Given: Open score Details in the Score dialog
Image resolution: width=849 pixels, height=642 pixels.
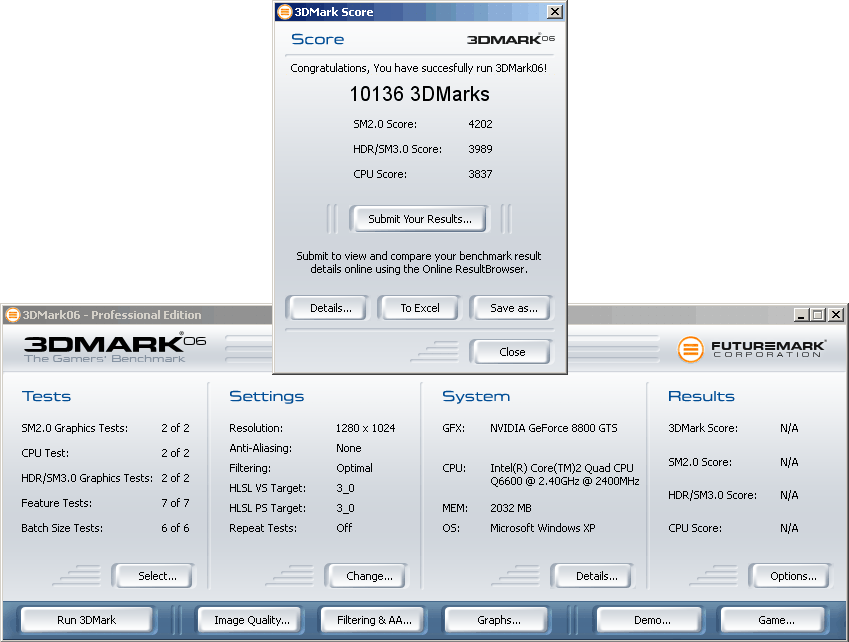Looking at the screenshot, I should [330, 308].
